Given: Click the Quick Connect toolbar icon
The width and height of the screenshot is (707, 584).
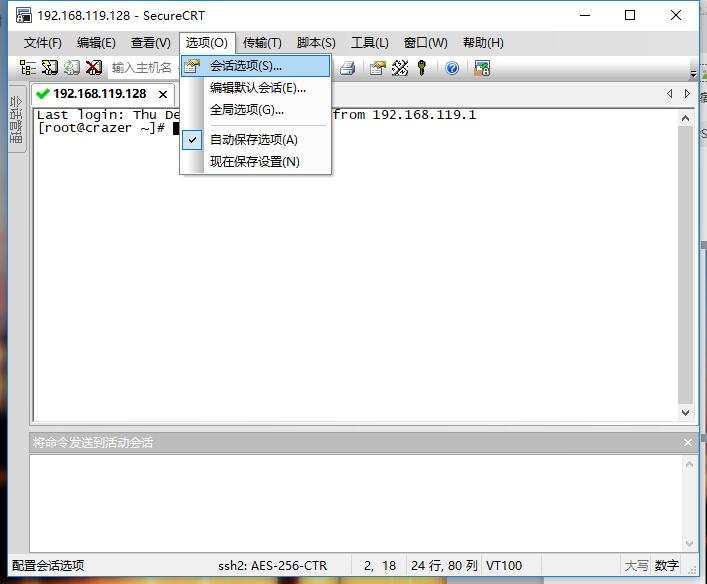Looking at the screenshot, I should point(50,68).
